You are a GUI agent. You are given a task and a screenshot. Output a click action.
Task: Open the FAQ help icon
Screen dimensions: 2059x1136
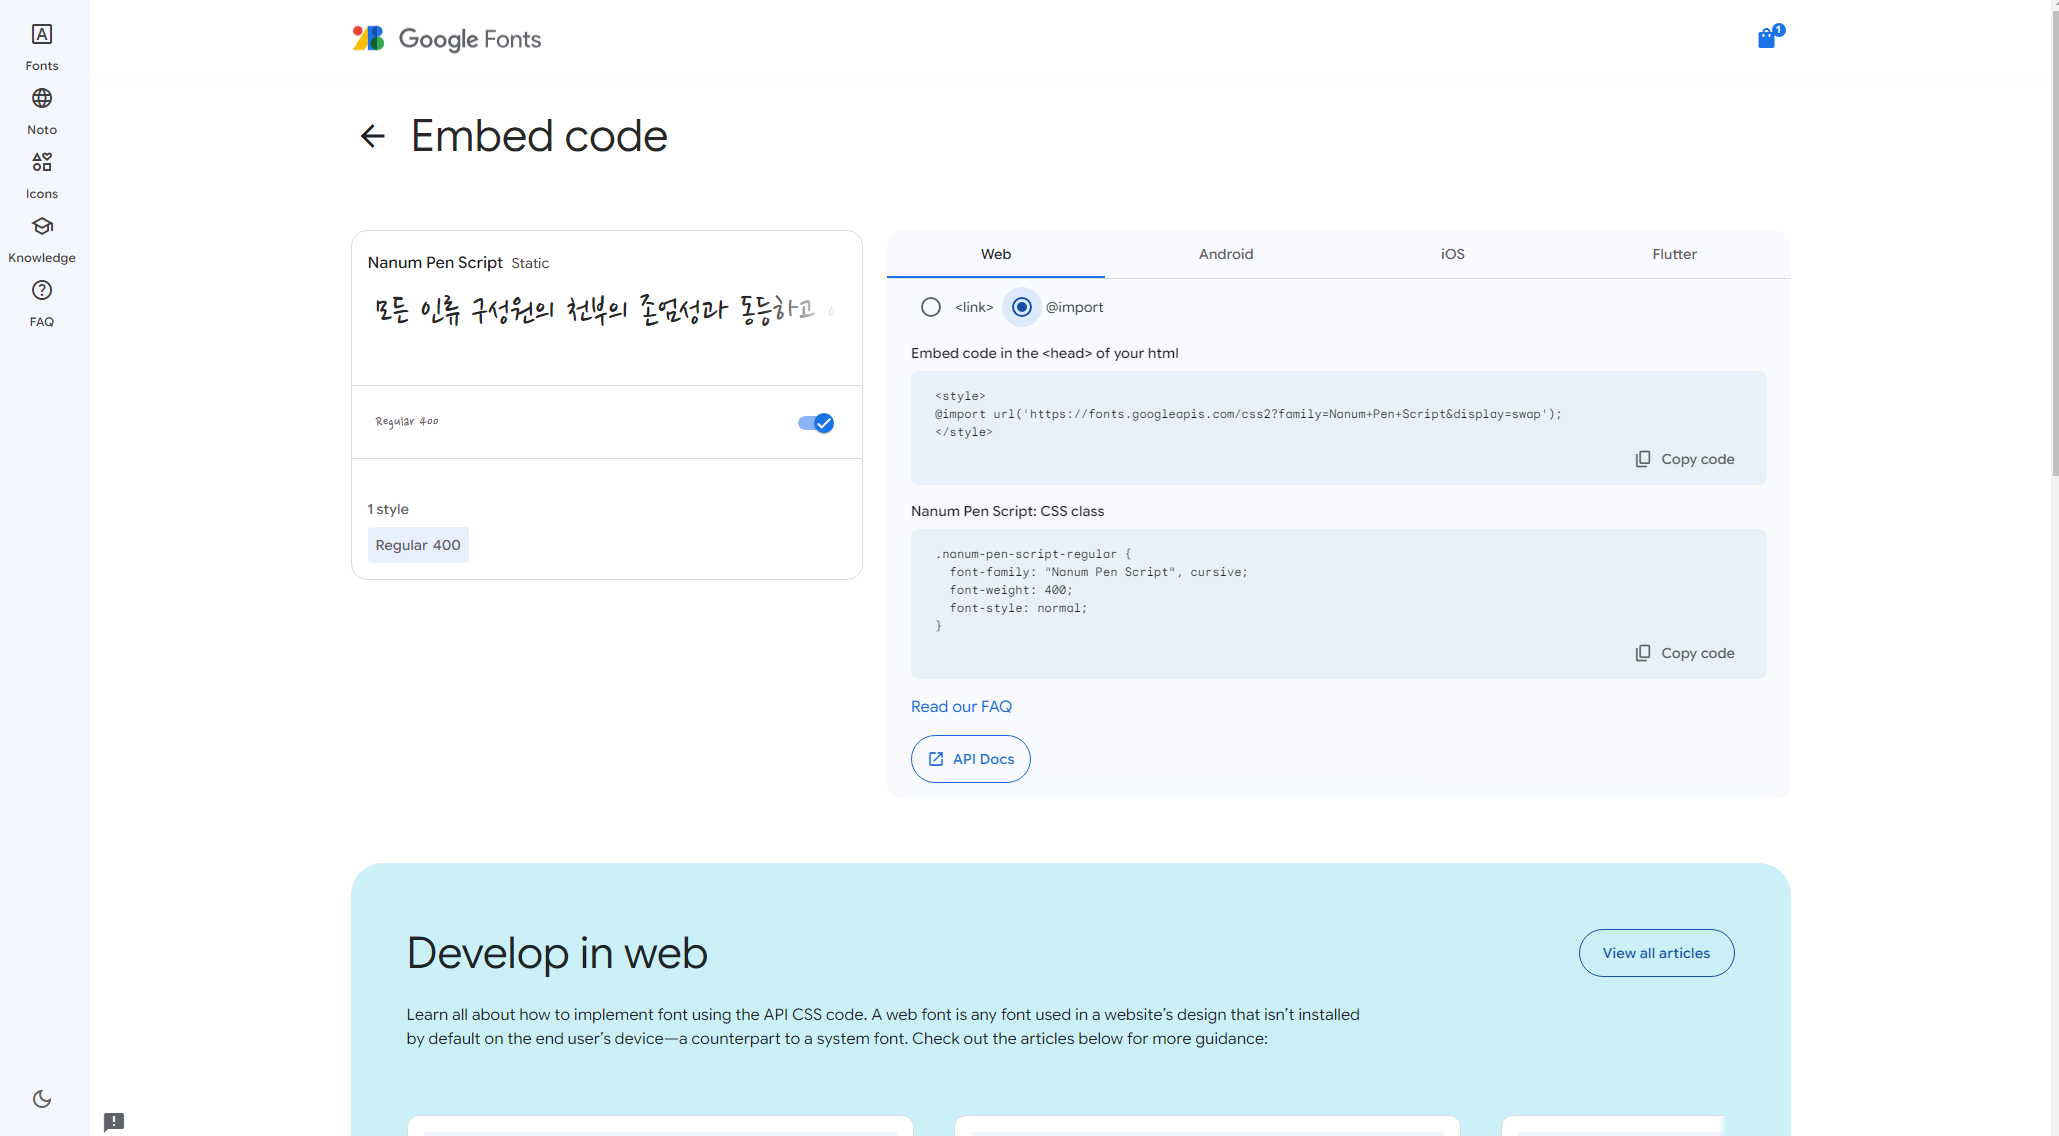click(41, 303)
